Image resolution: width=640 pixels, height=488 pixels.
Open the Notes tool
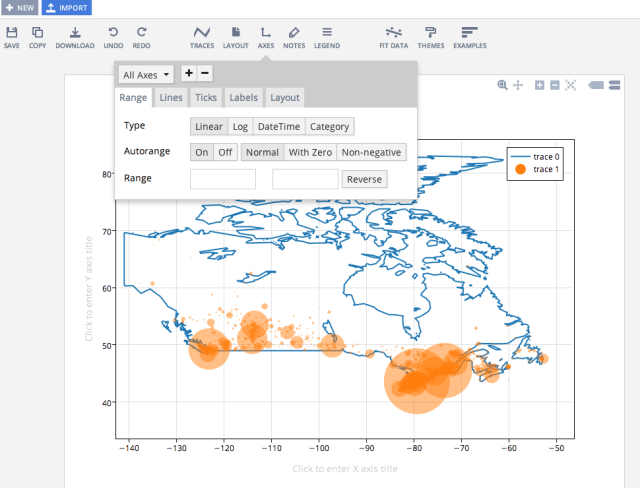point(293,37)
